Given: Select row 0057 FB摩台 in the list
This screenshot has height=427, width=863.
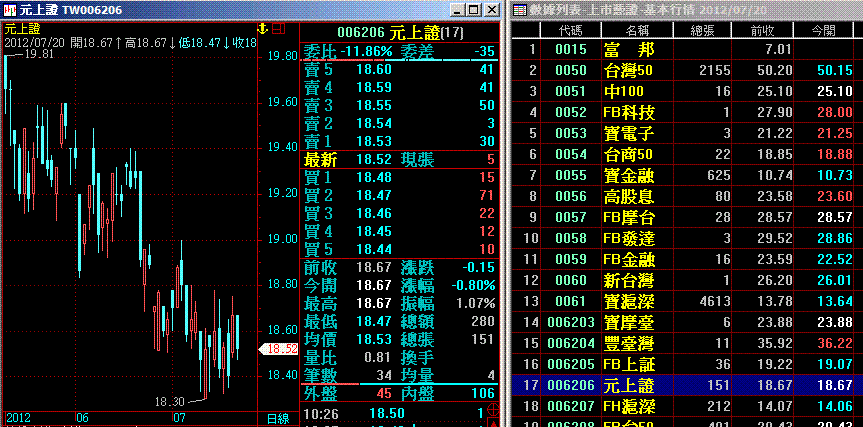Looking at the screenshot, I should point(687,217).
